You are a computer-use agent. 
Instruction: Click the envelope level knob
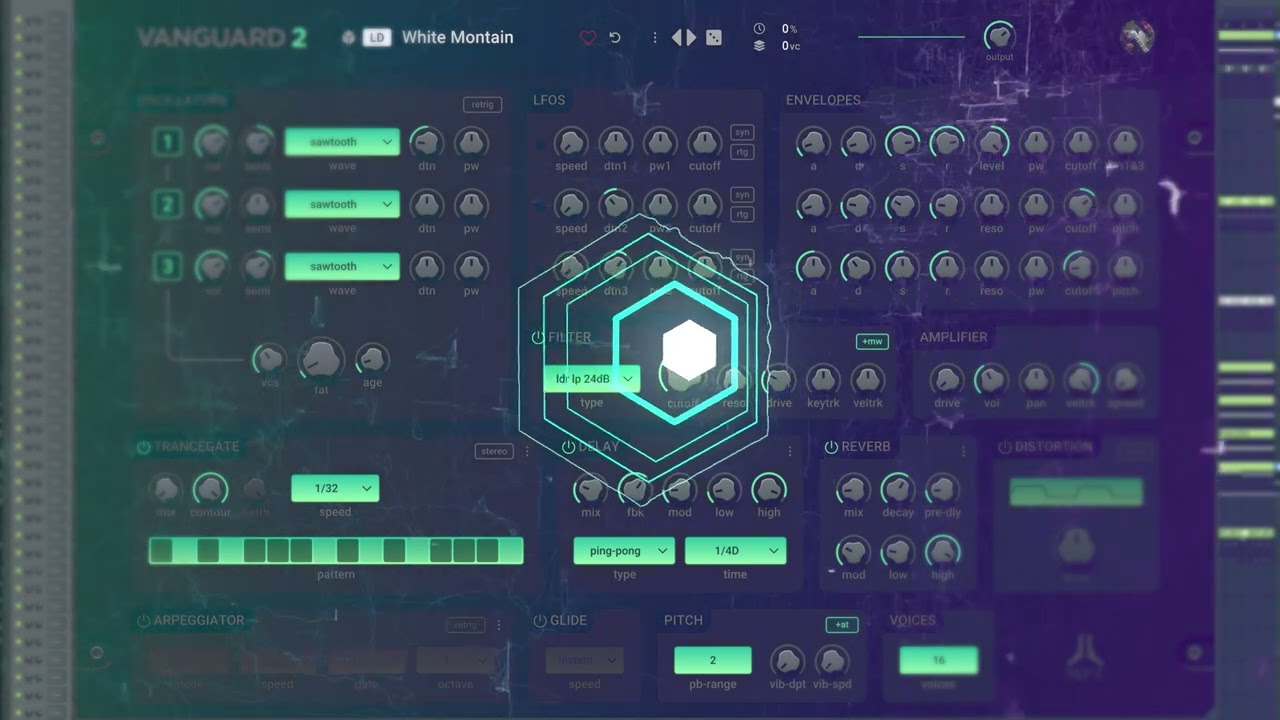click(x=991, y=142)
